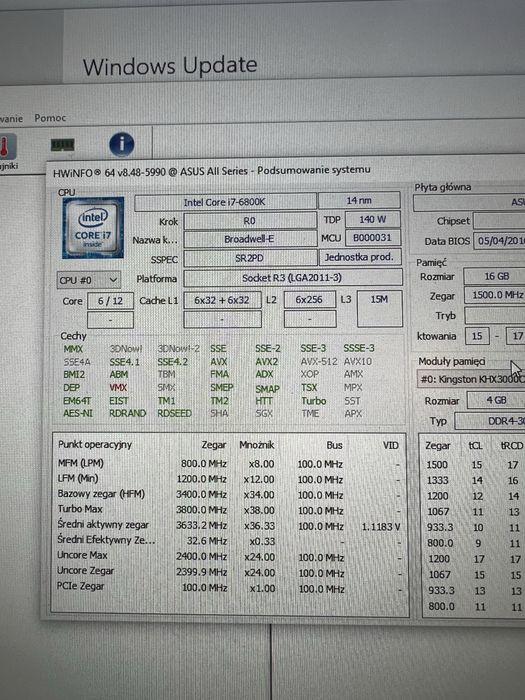Viewport: 525px width, 700px height.
Task: Open Kingston memory module dropdown
Action: (471, 379)
